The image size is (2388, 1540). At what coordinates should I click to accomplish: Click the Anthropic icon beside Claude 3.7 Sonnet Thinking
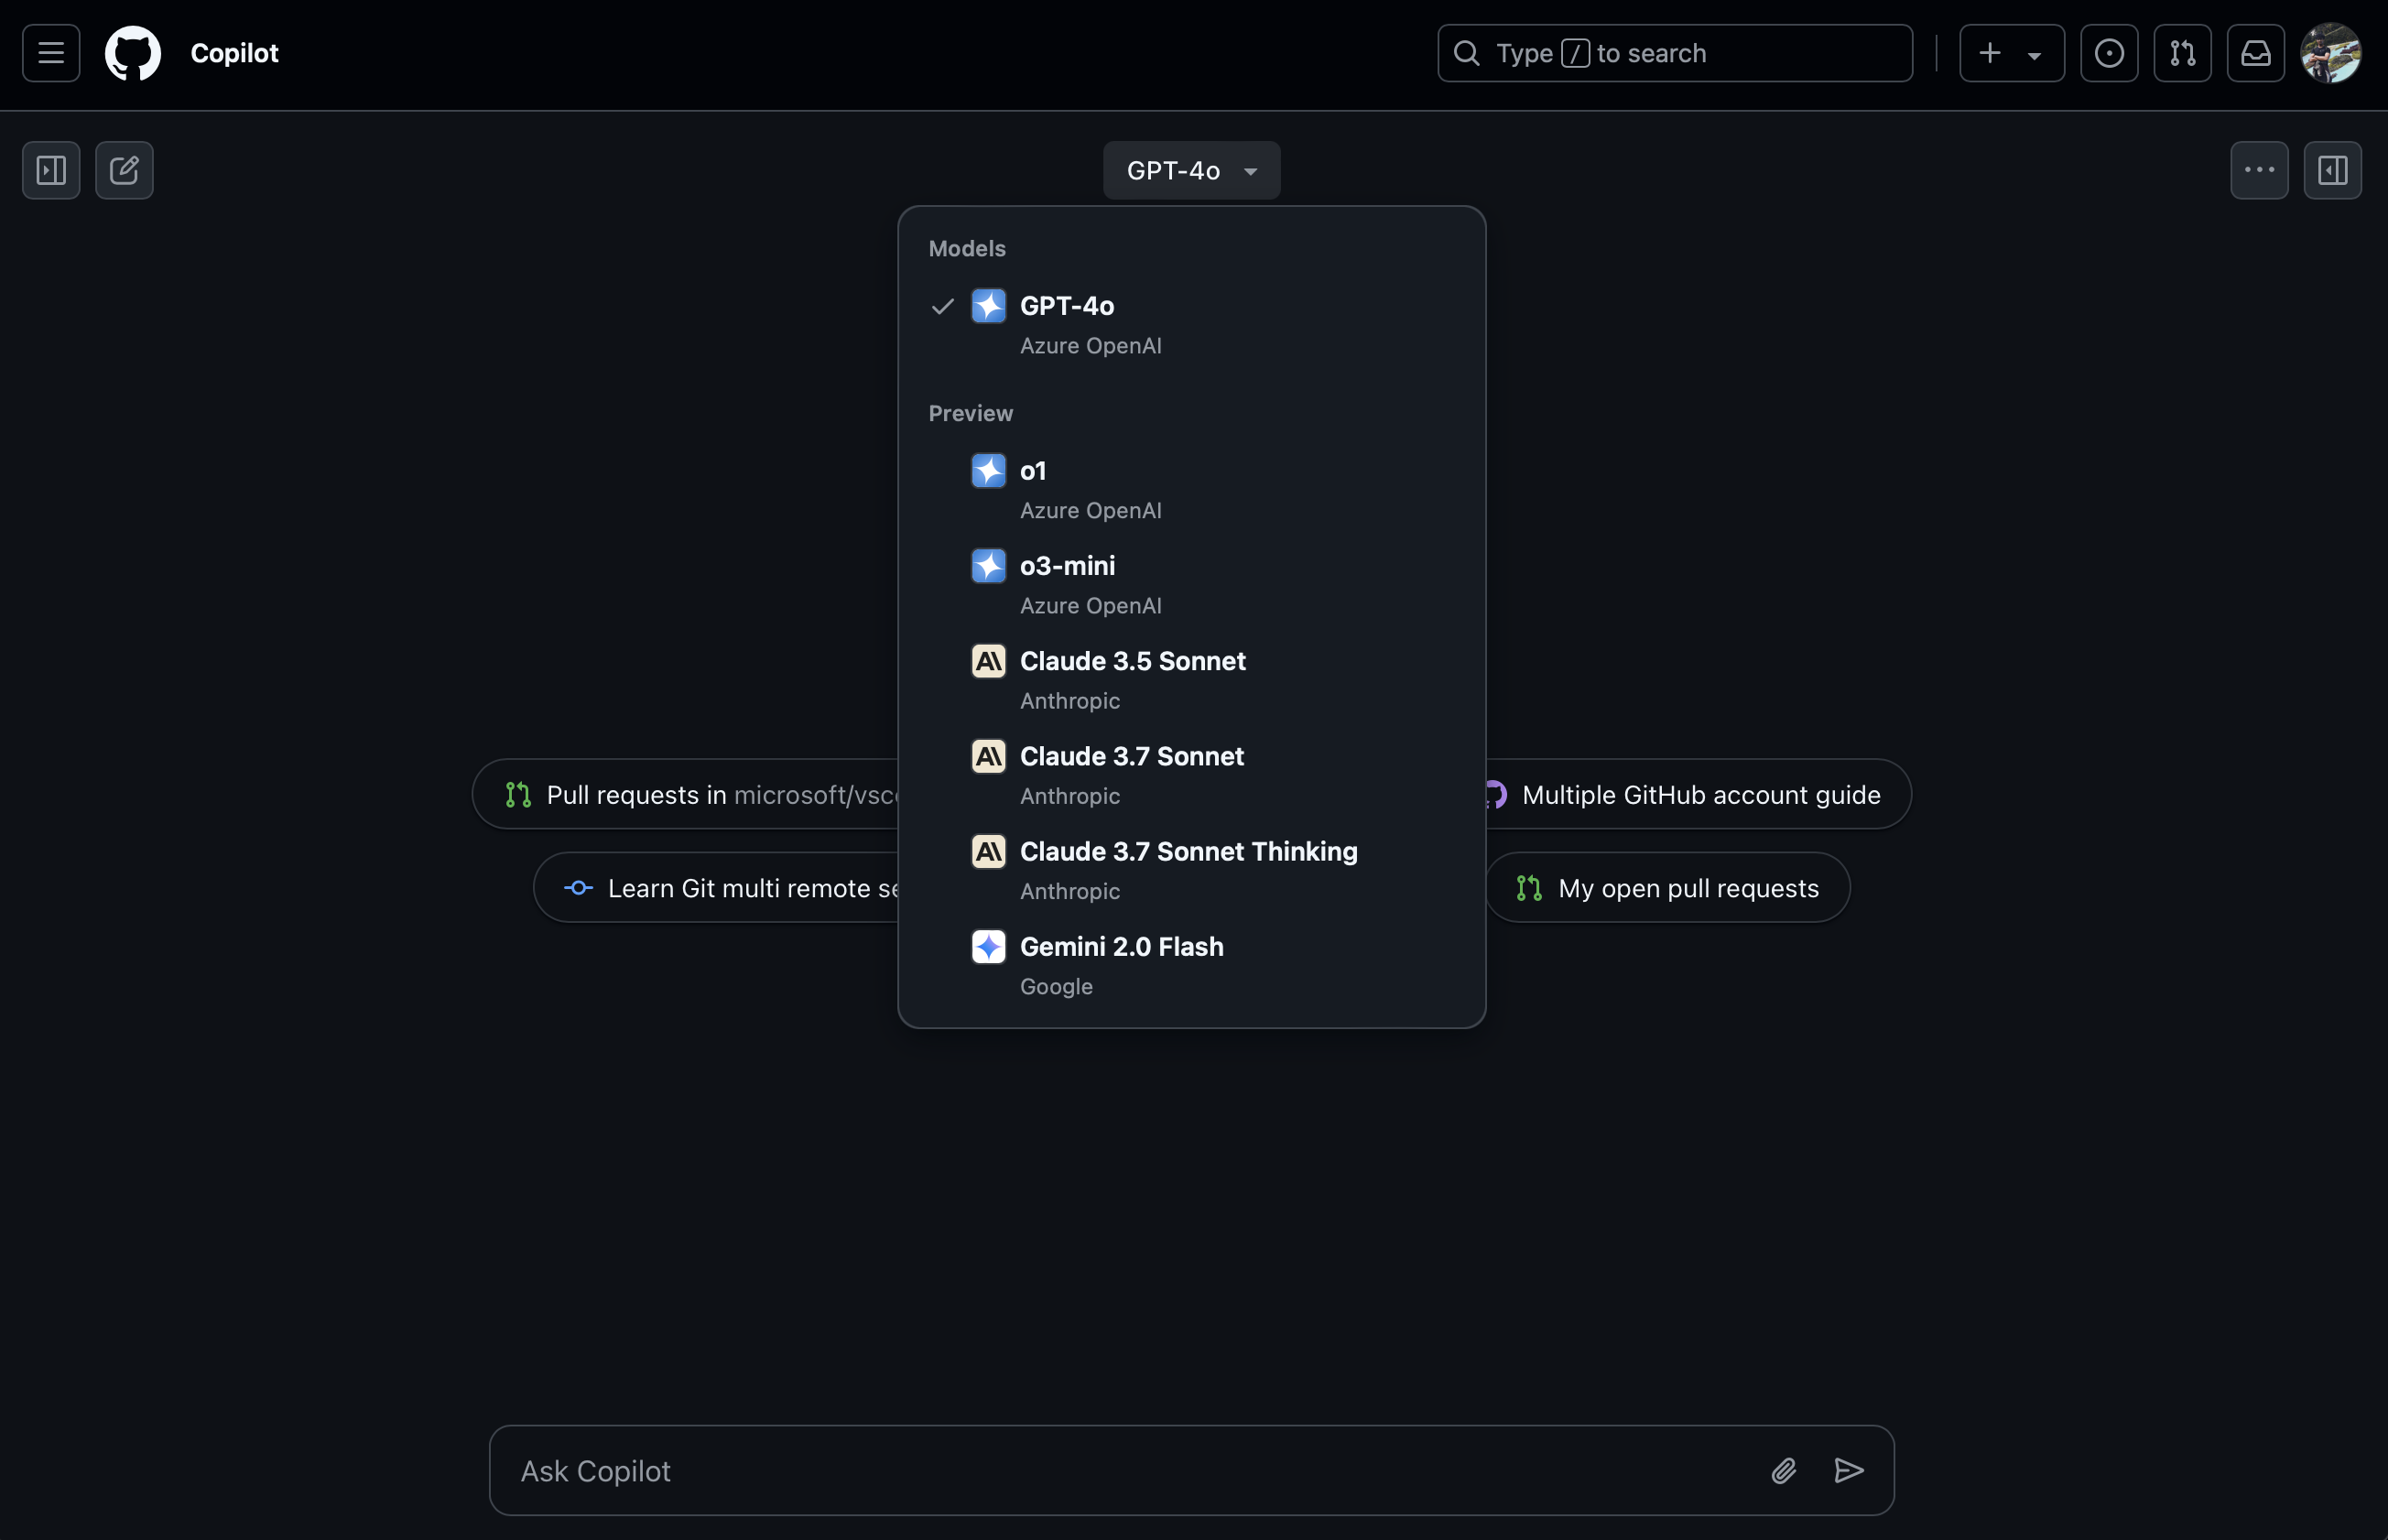coord(988,851)
